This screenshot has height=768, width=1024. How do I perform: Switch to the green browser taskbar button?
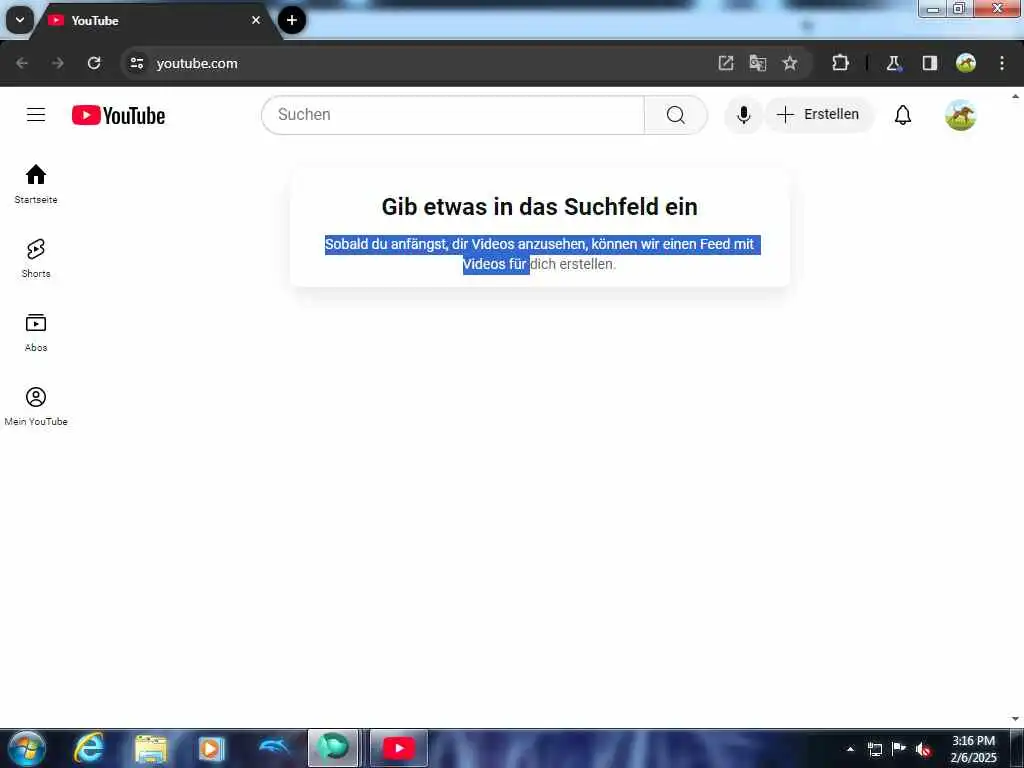(333, 748)
